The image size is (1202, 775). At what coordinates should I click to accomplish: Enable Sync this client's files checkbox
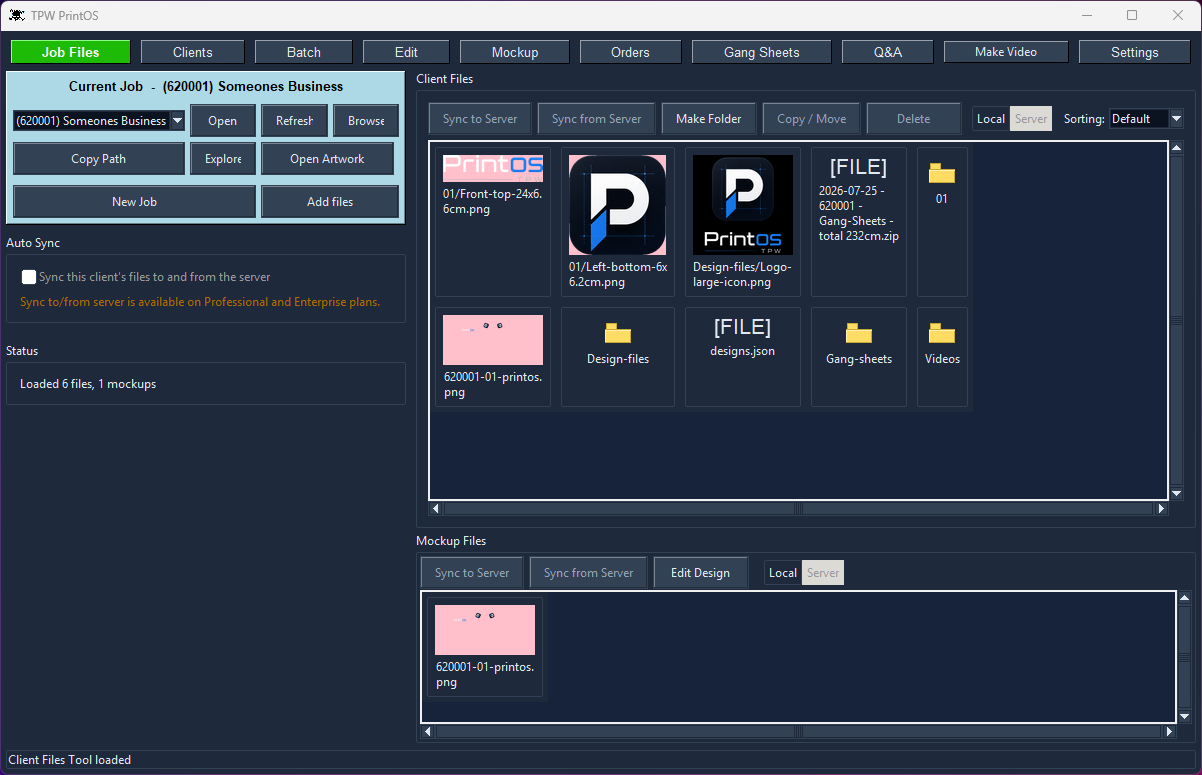29,277
